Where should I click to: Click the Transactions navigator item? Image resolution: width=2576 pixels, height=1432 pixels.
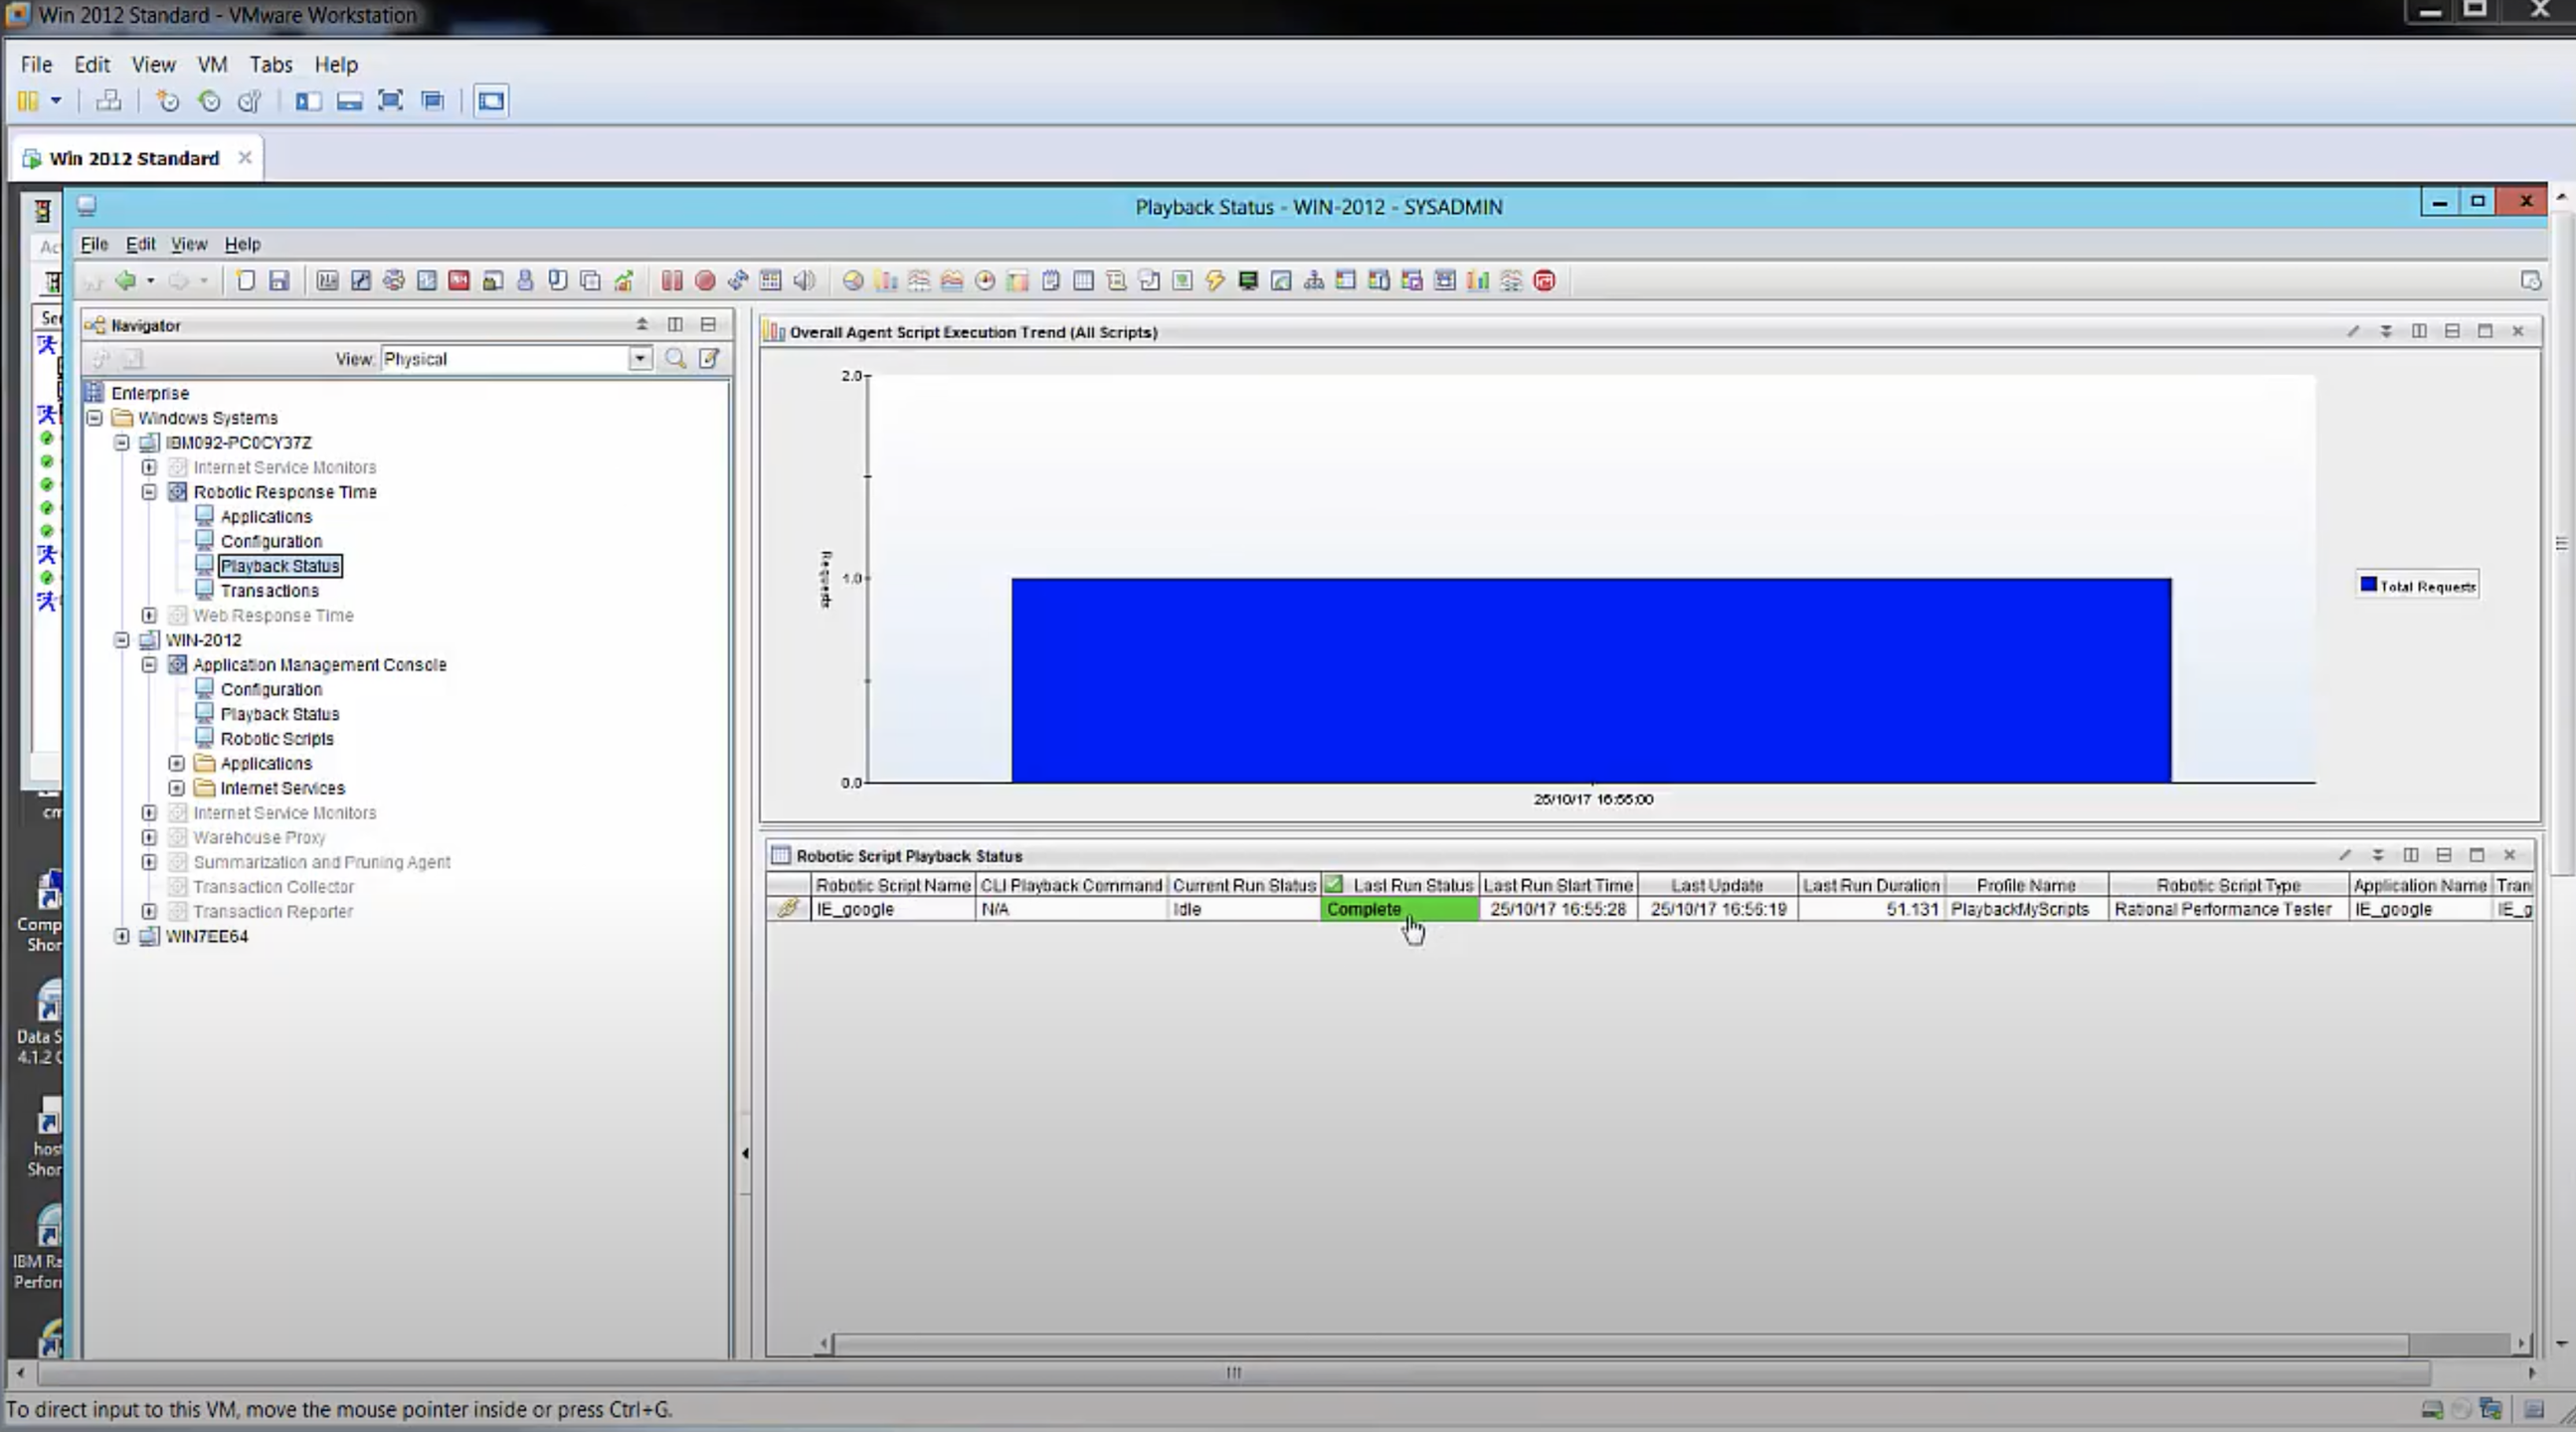[269, 591]
